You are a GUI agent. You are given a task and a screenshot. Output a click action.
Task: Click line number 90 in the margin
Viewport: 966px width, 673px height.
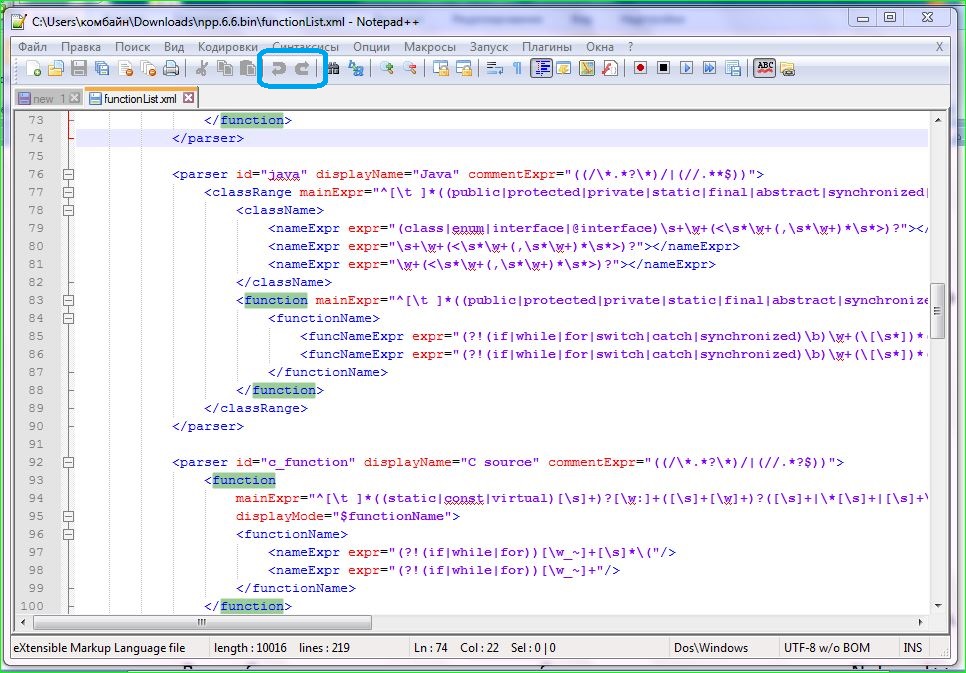pyautogui.click(x=36, y=426)
